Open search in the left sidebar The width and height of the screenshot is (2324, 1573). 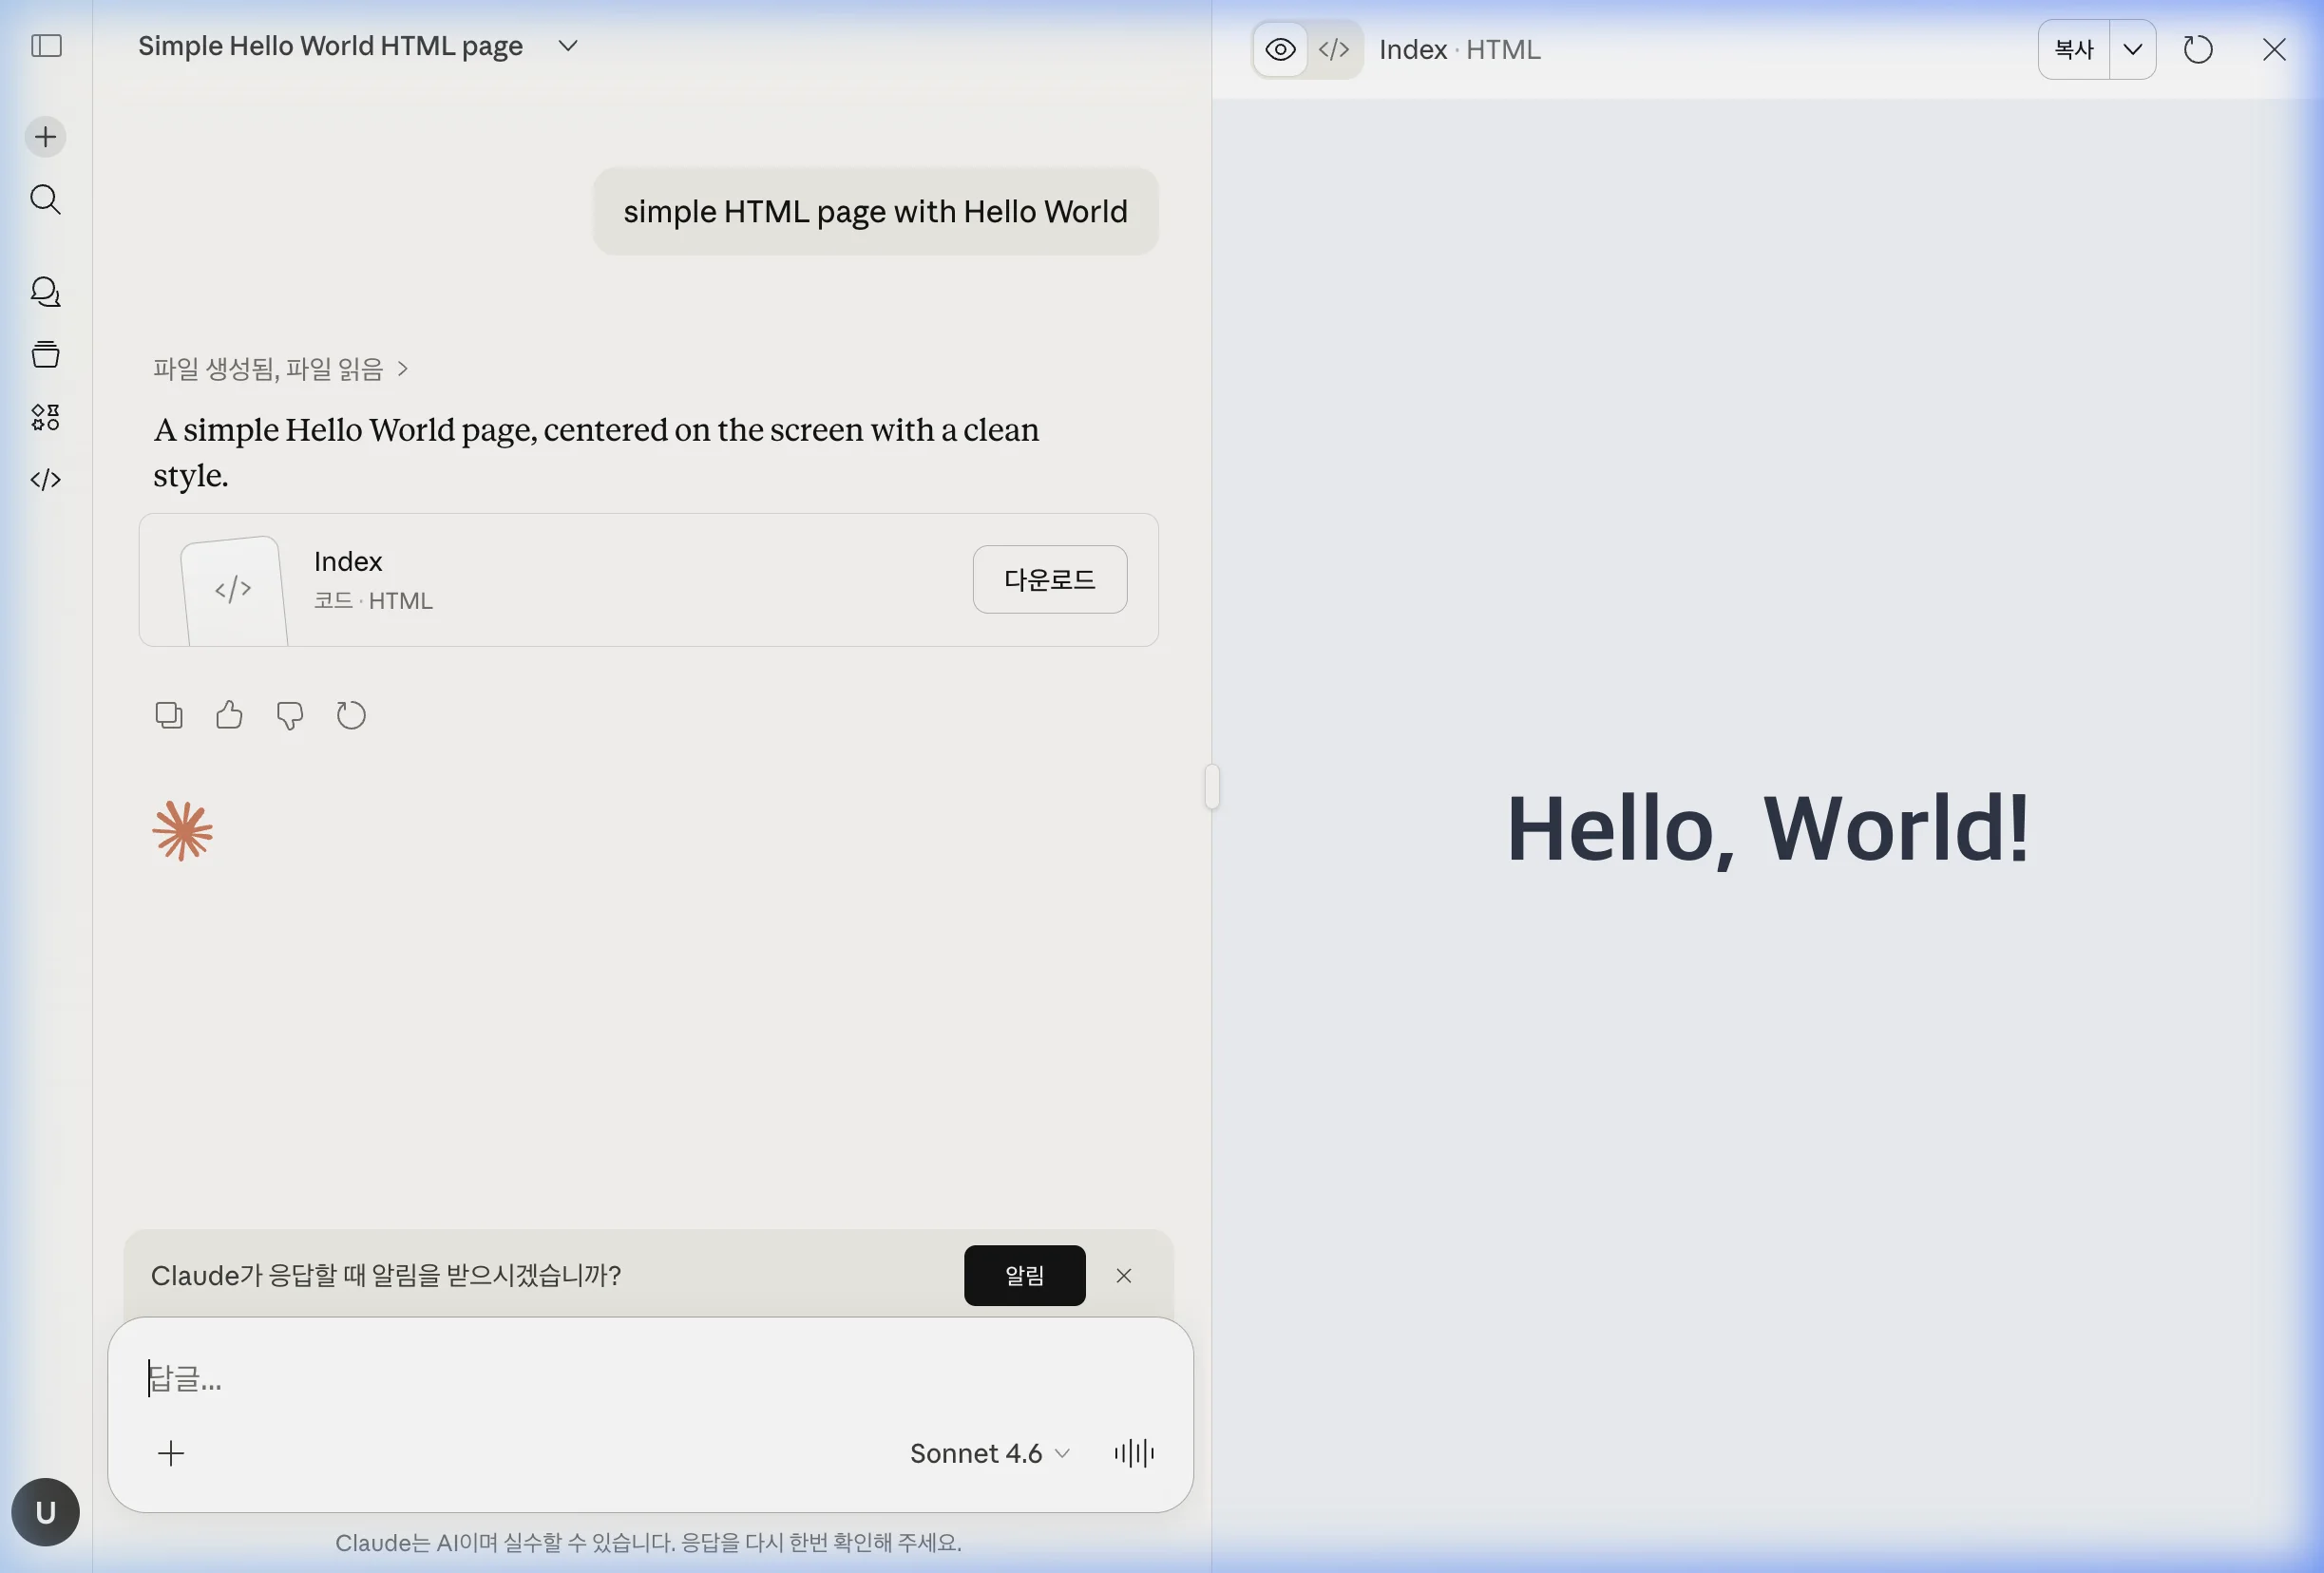coord(45,200)
